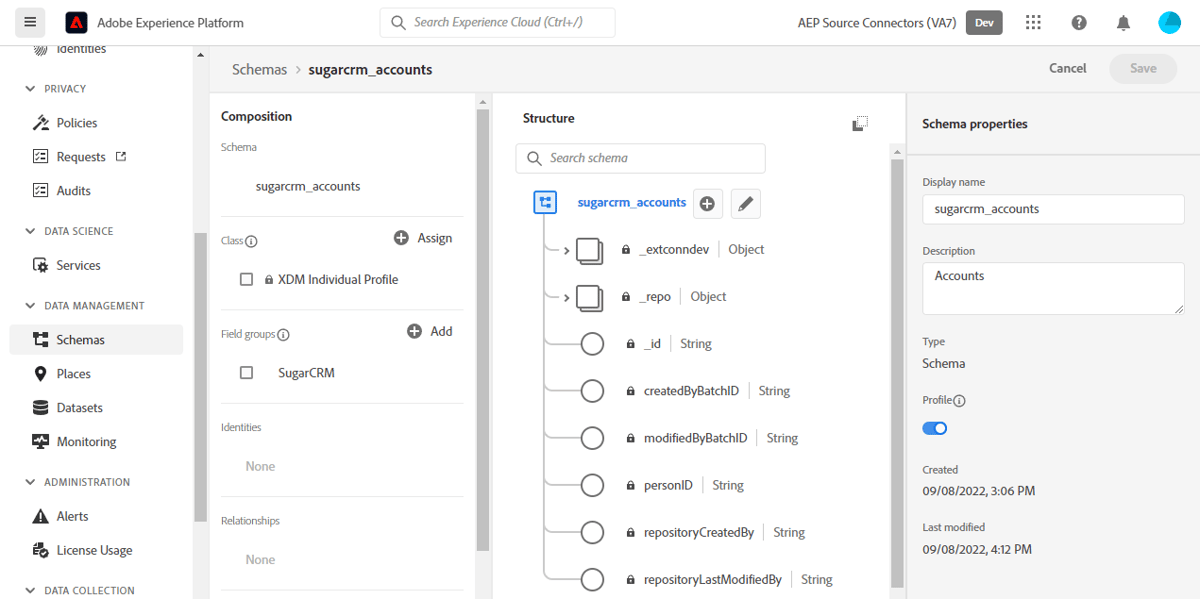Click the Search schema input field
1200x599 pixels.
640,158
